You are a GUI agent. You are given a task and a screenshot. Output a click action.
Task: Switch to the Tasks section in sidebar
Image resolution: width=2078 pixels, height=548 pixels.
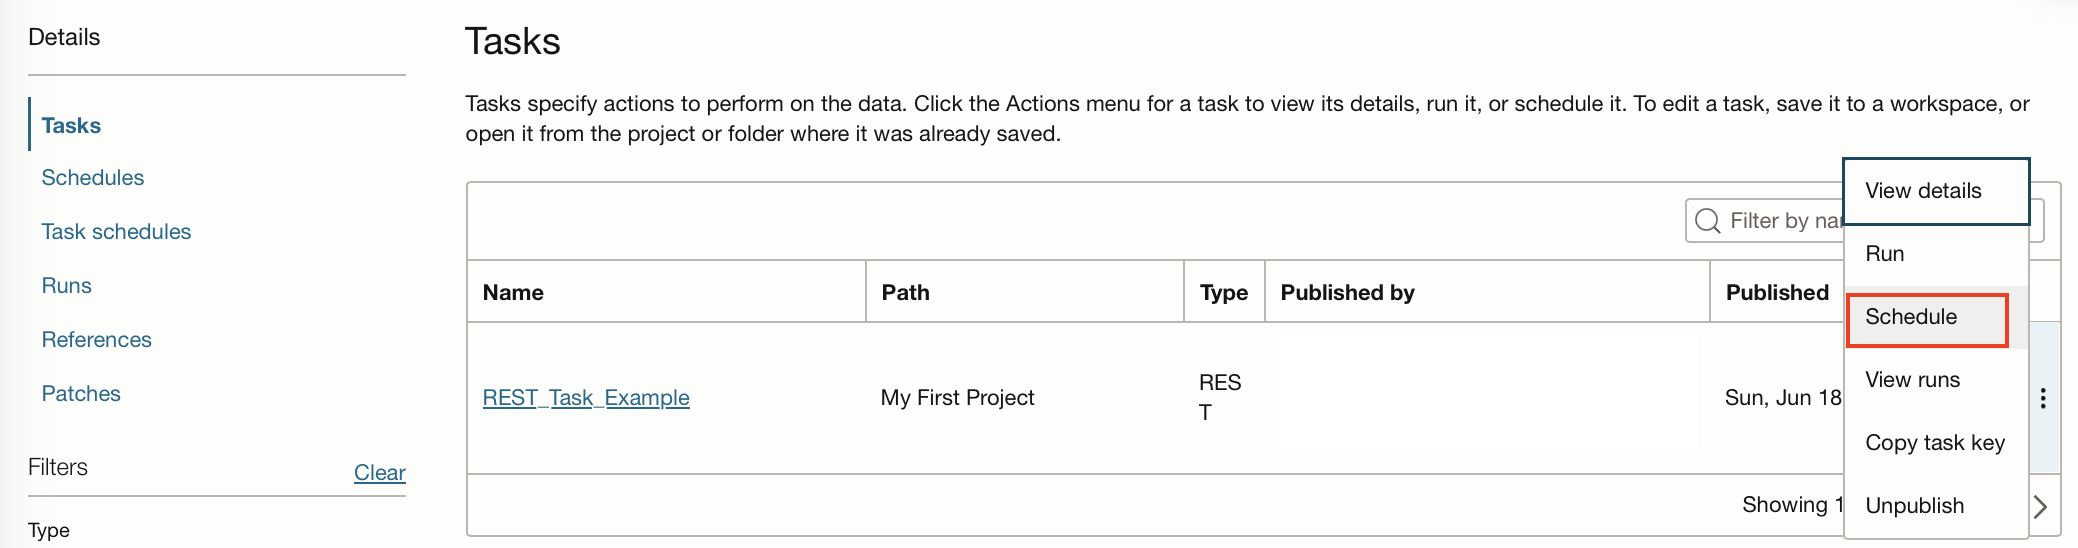coord(71,126)
